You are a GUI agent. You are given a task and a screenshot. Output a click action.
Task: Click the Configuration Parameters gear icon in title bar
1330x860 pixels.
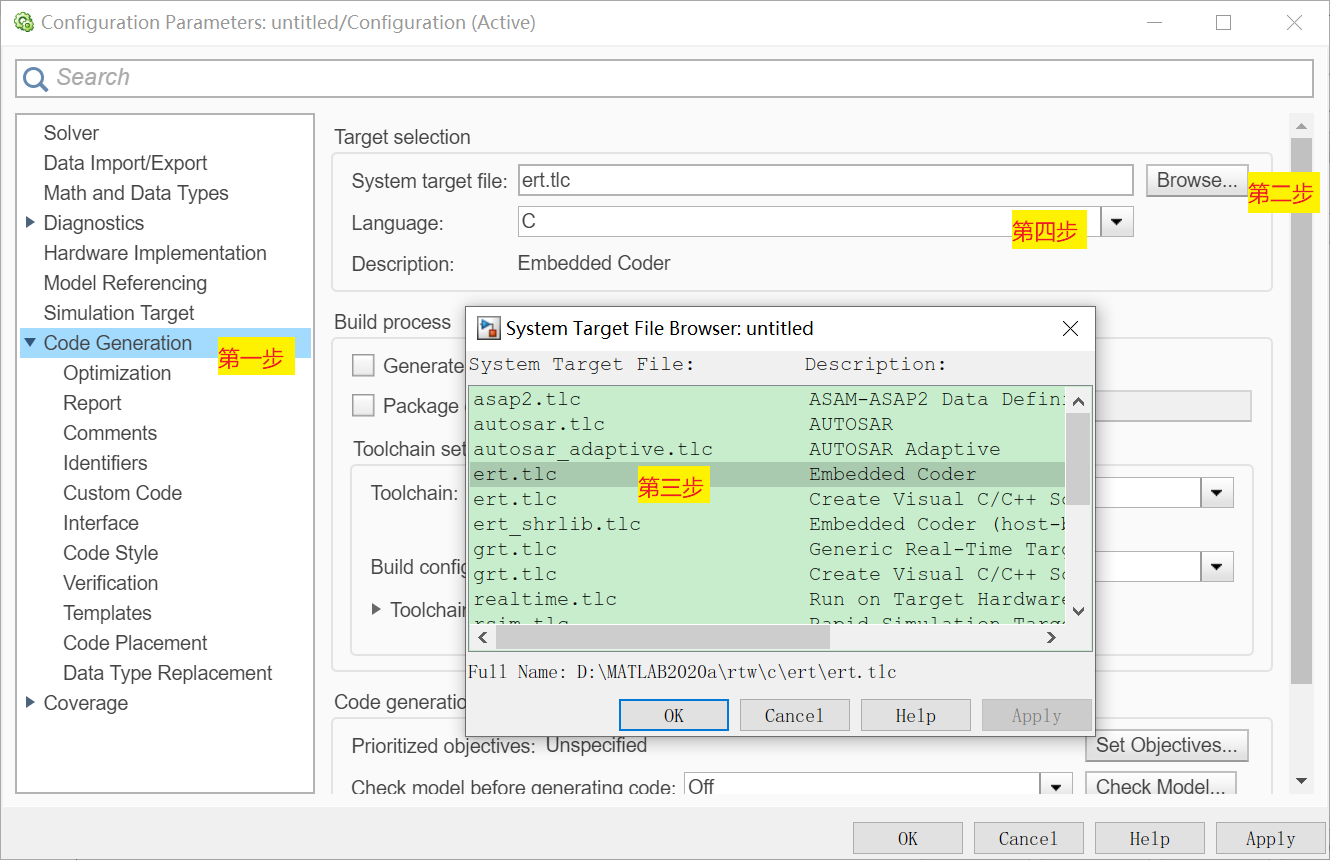[x=22, y=22]
